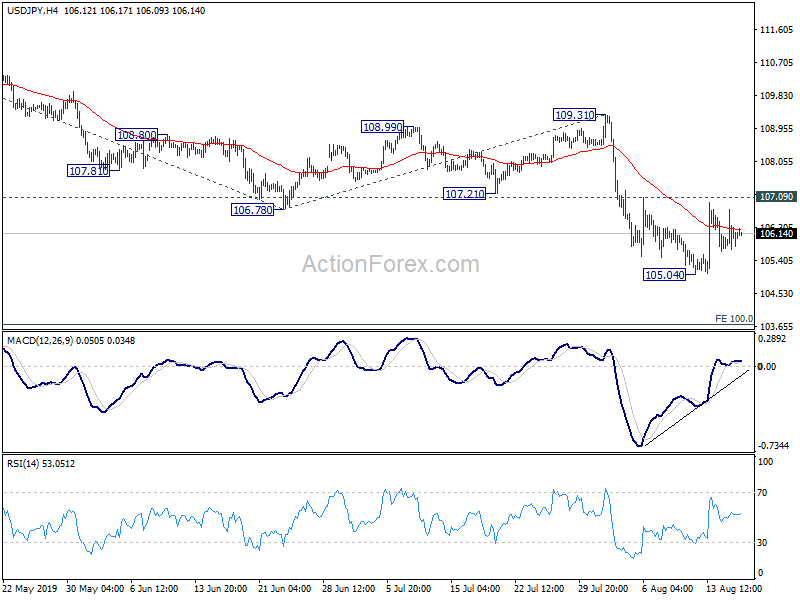Click the 111.605 price axis value

pyautogui.click(x=777, y=30)
